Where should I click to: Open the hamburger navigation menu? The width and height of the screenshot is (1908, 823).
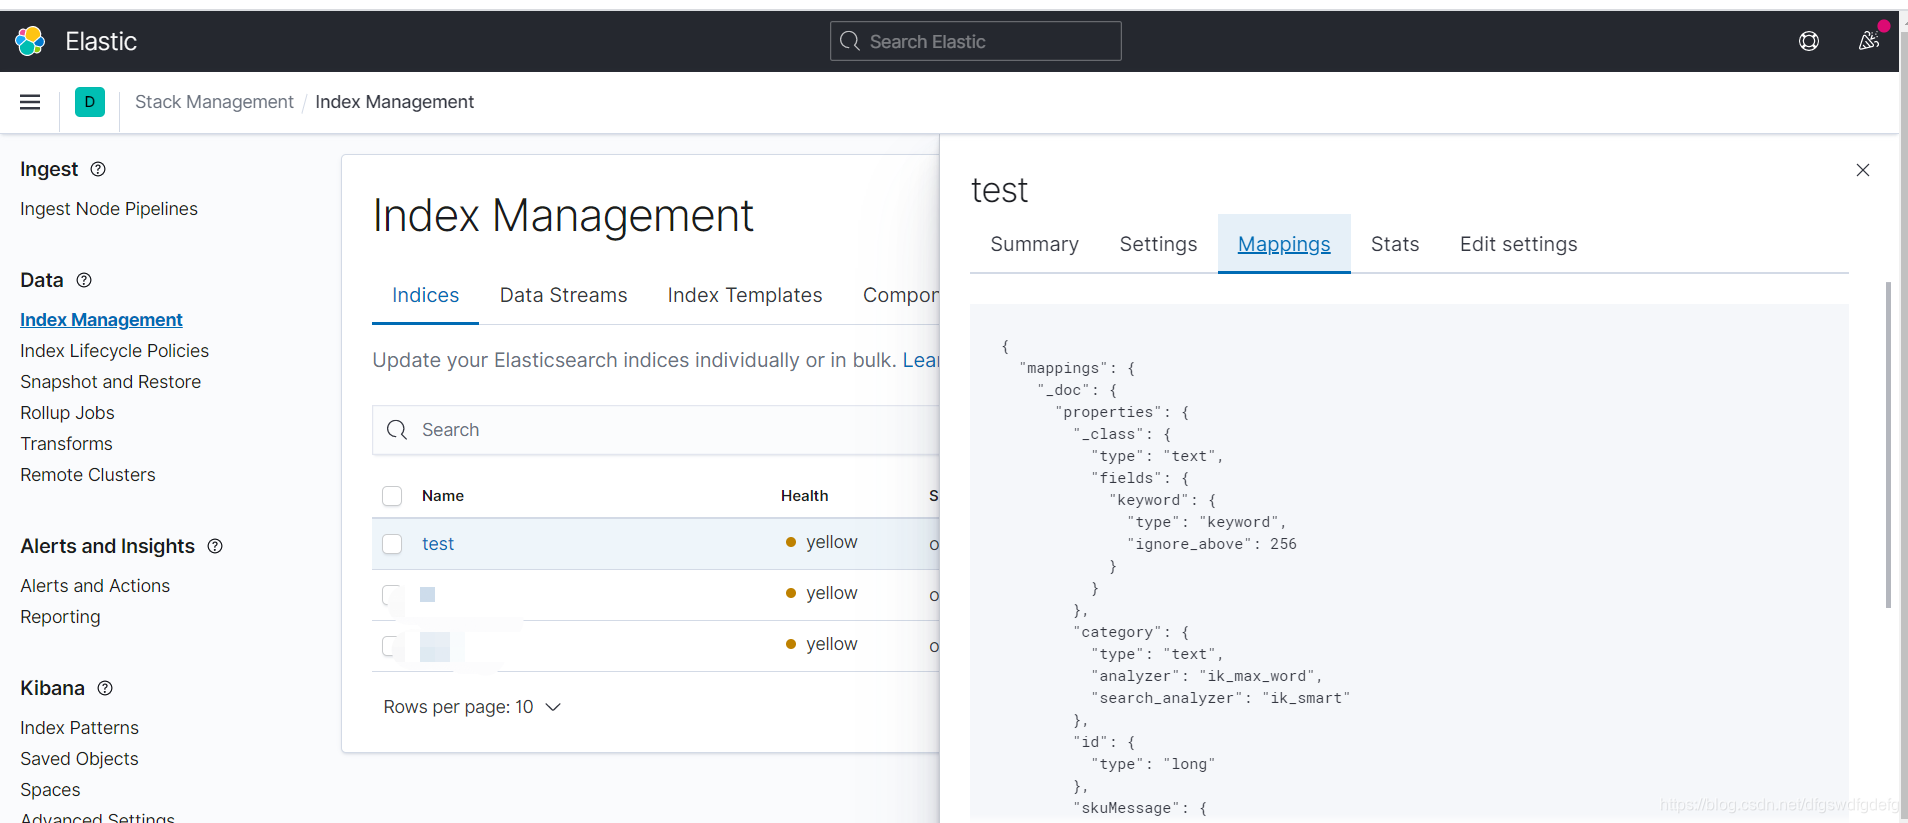[30, 102]
